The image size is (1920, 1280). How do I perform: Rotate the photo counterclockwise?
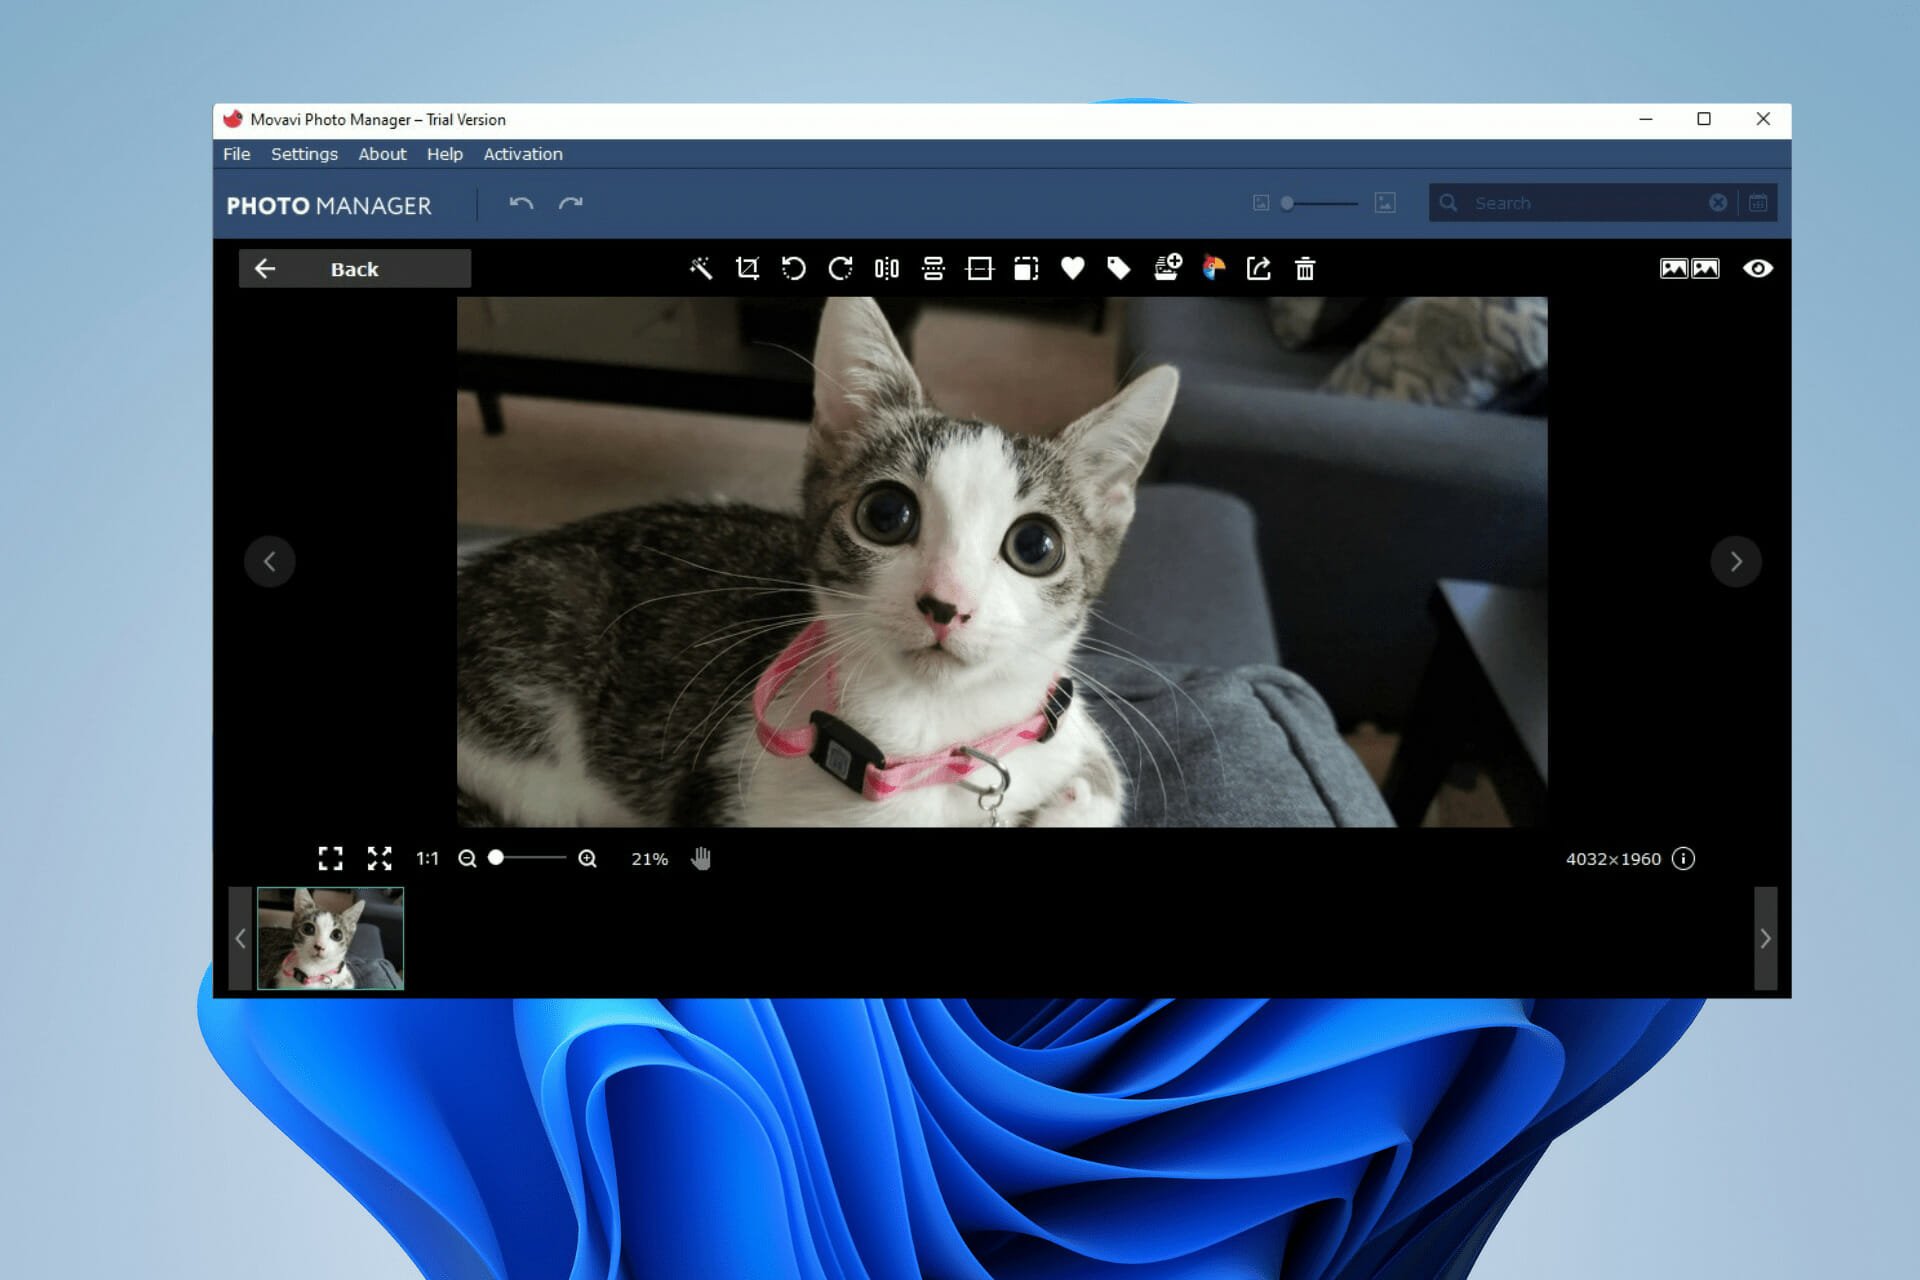(793, 268)
